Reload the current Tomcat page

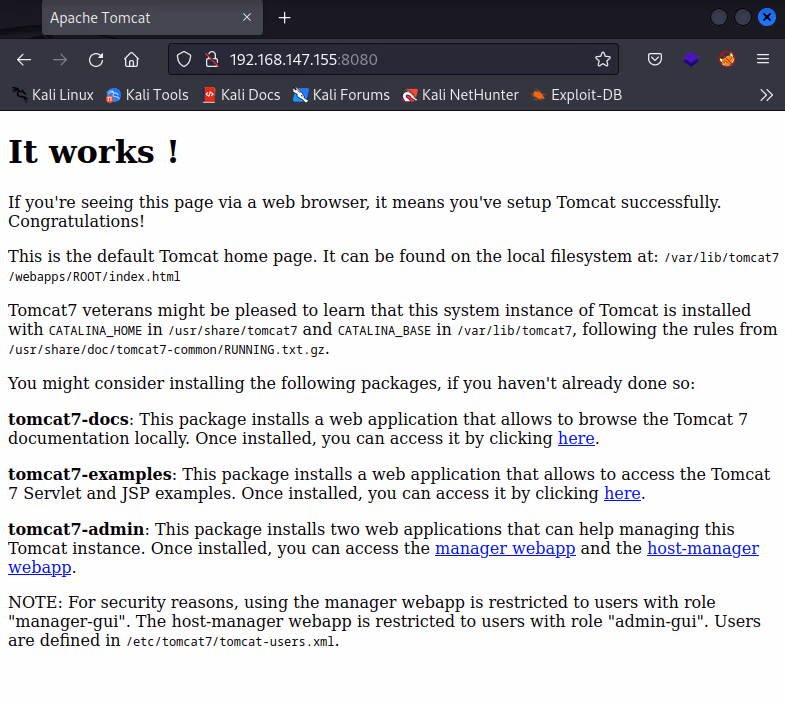coord(96,60)
